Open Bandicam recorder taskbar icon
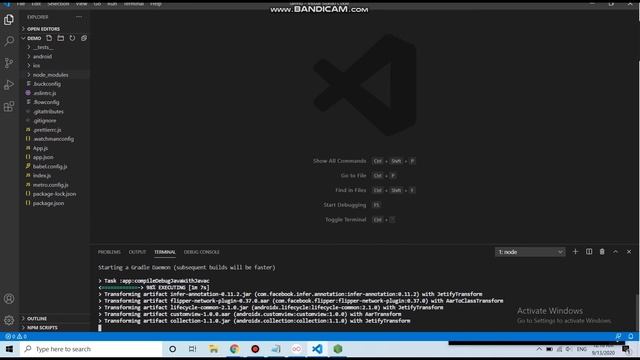The height and width of the screenshot is (360, 640). [255, 349]
